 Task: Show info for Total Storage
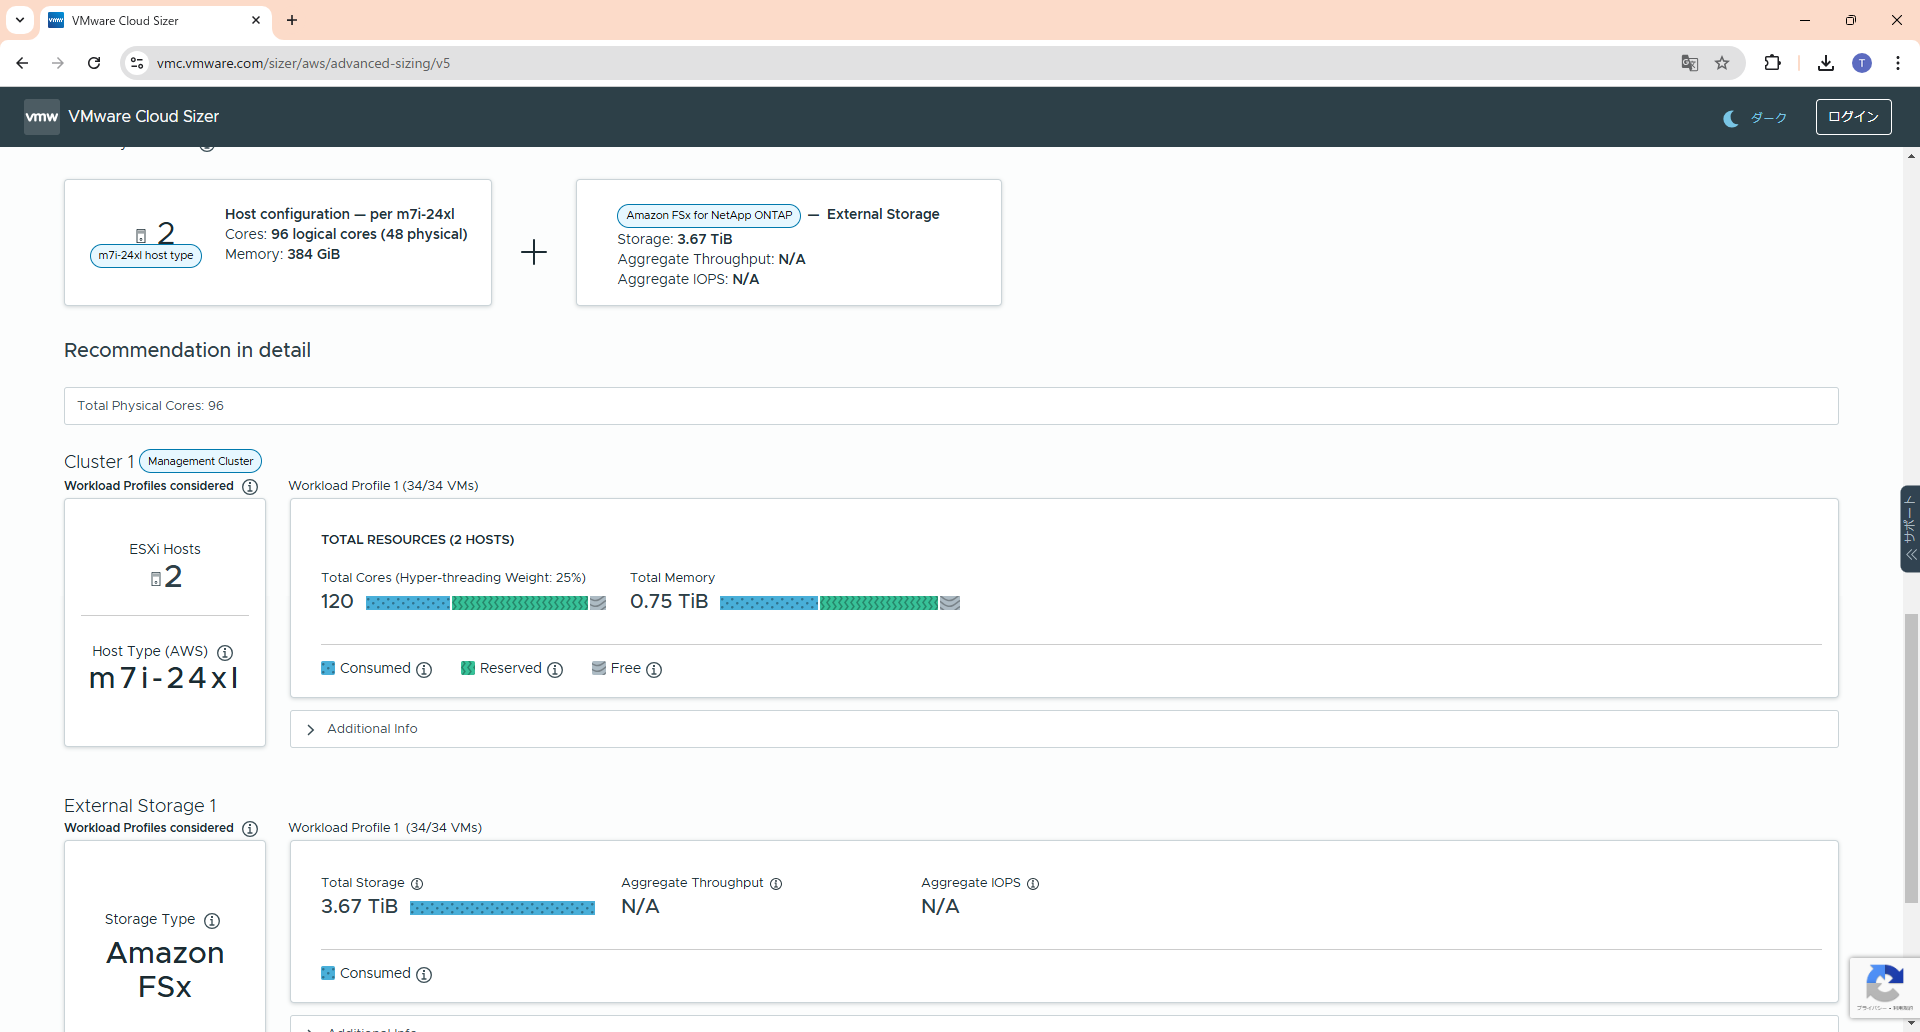pyautogui.click(x=417, y=884)
